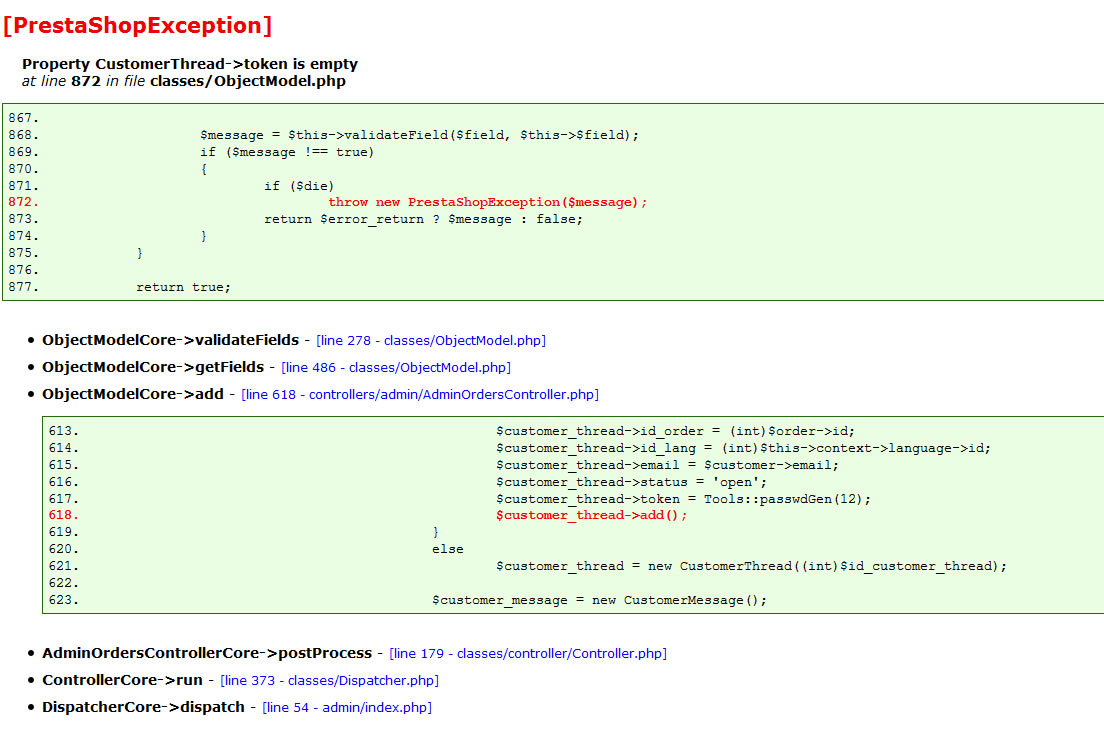The height and width of the screenshot is (744, 1104).
Task: Click code line 616 status 'open'
Action: pos(632,482)
